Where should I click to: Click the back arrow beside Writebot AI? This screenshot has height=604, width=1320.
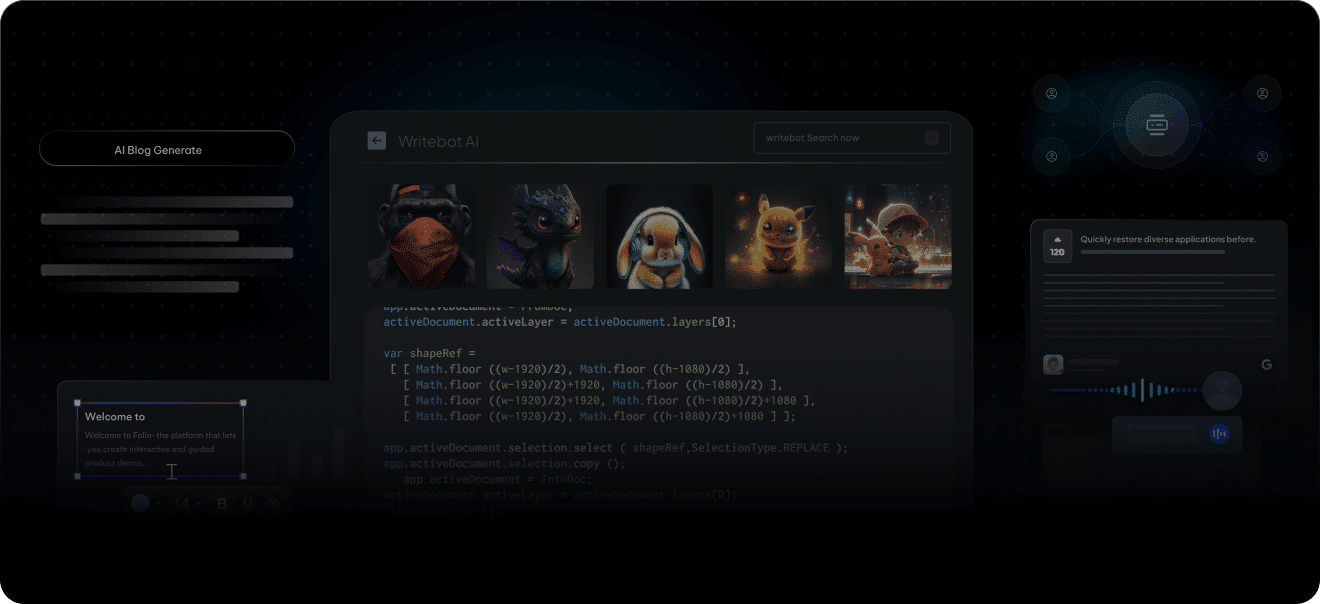pyautogui.click(x=376, y=141)
